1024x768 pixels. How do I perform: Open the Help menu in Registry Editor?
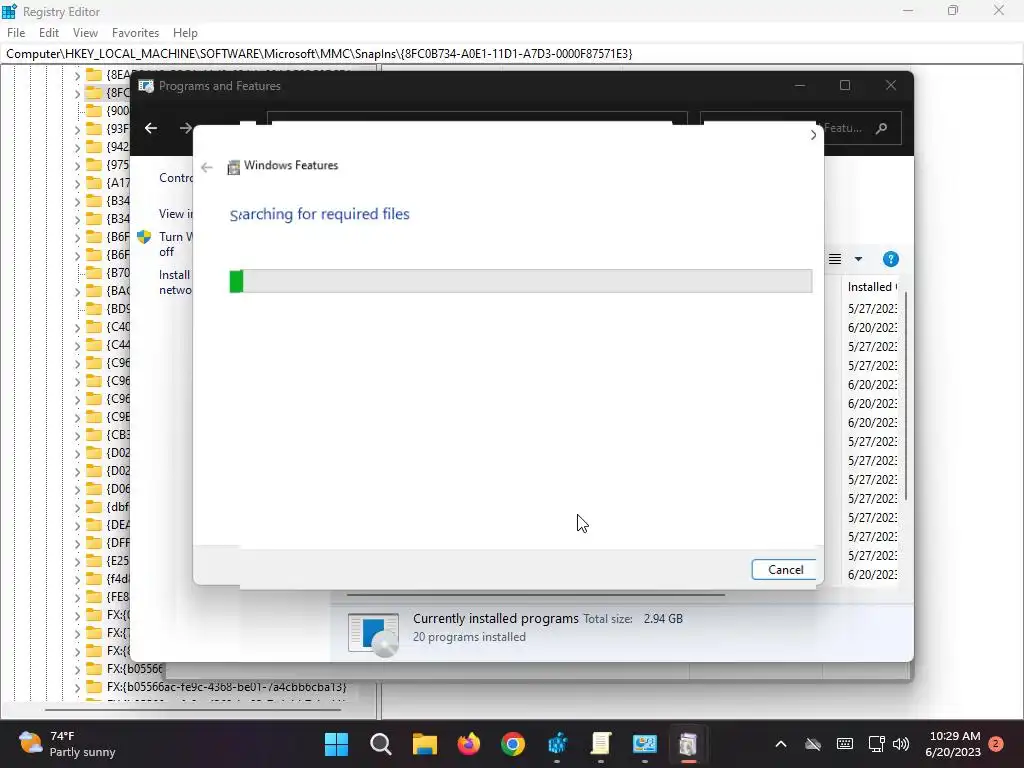[x=185, y=33]
